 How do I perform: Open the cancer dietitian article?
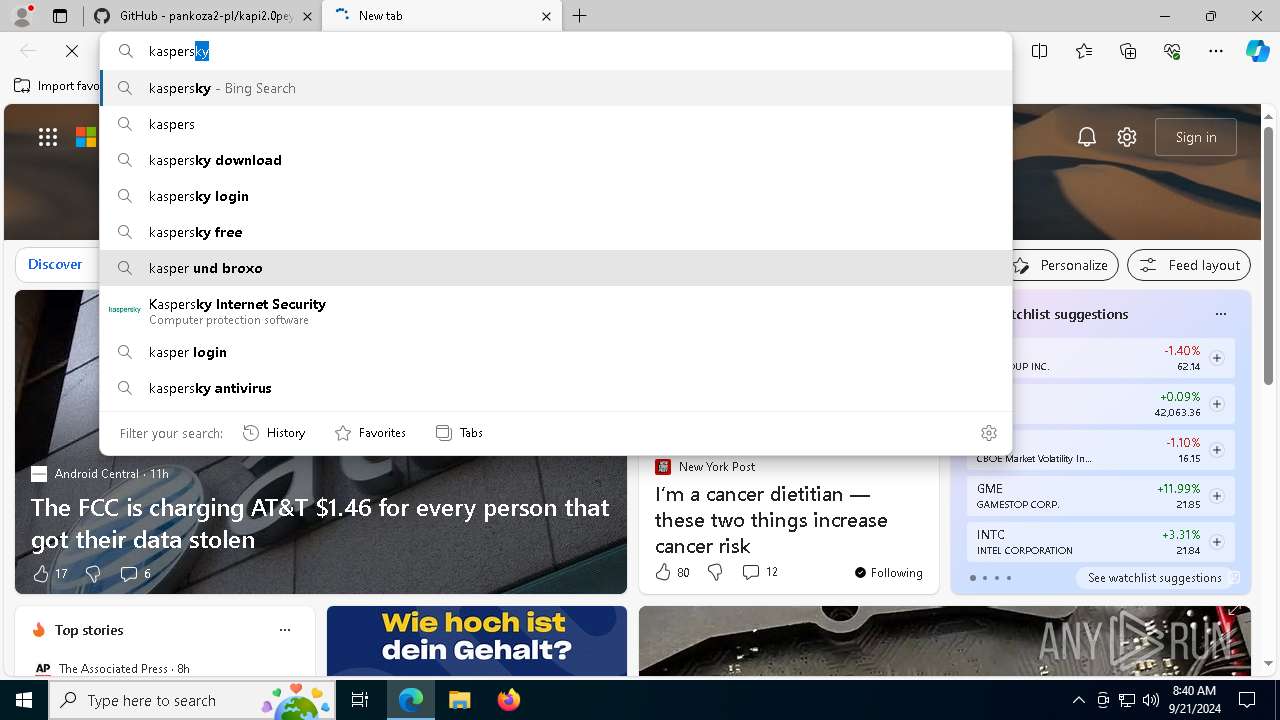pos(771,520)
